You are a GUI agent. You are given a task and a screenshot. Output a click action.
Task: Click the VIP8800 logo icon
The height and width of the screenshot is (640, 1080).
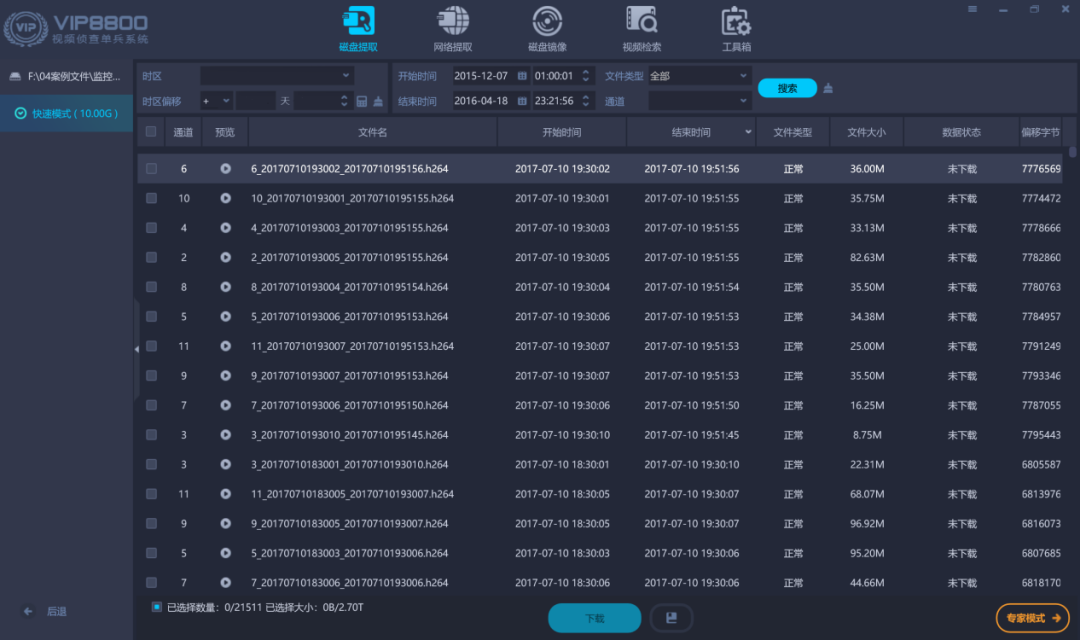click(25, 28)
